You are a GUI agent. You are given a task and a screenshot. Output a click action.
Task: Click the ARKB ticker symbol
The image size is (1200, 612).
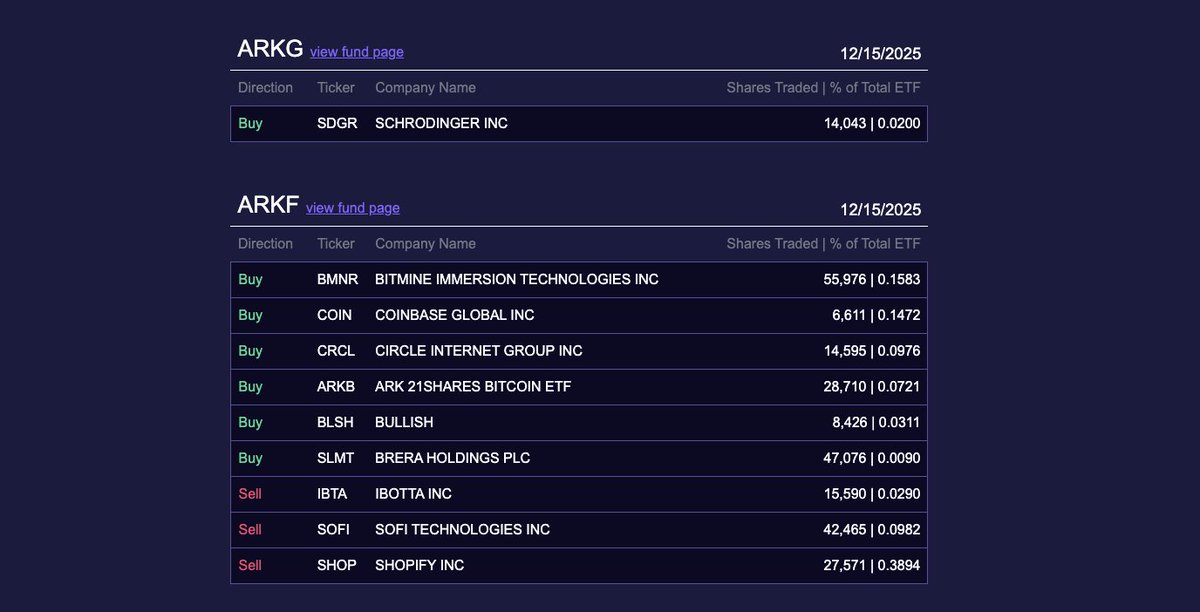[x=336, y=386]
